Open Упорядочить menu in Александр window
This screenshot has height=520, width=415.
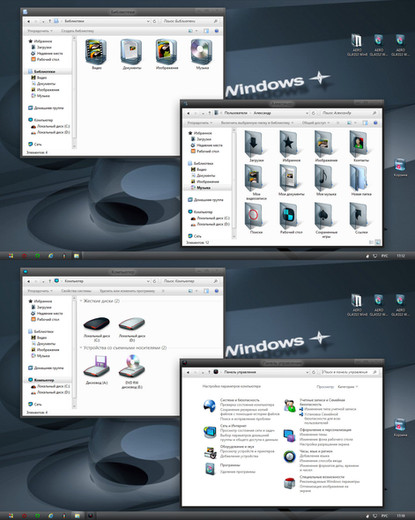point(200,123)
